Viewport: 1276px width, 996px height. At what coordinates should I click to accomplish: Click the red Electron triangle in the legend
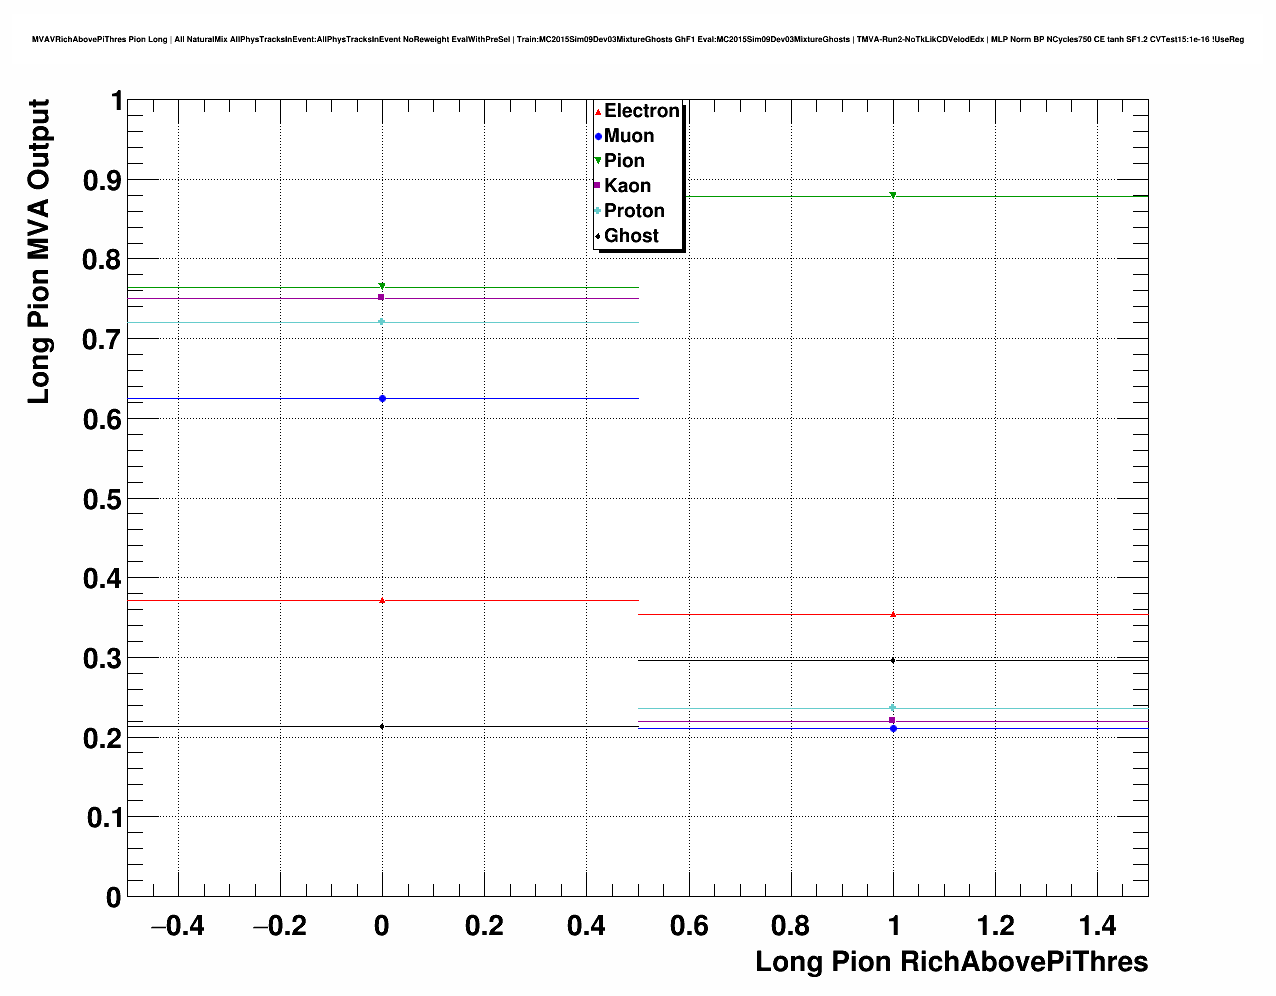click(x=598, y=112)
